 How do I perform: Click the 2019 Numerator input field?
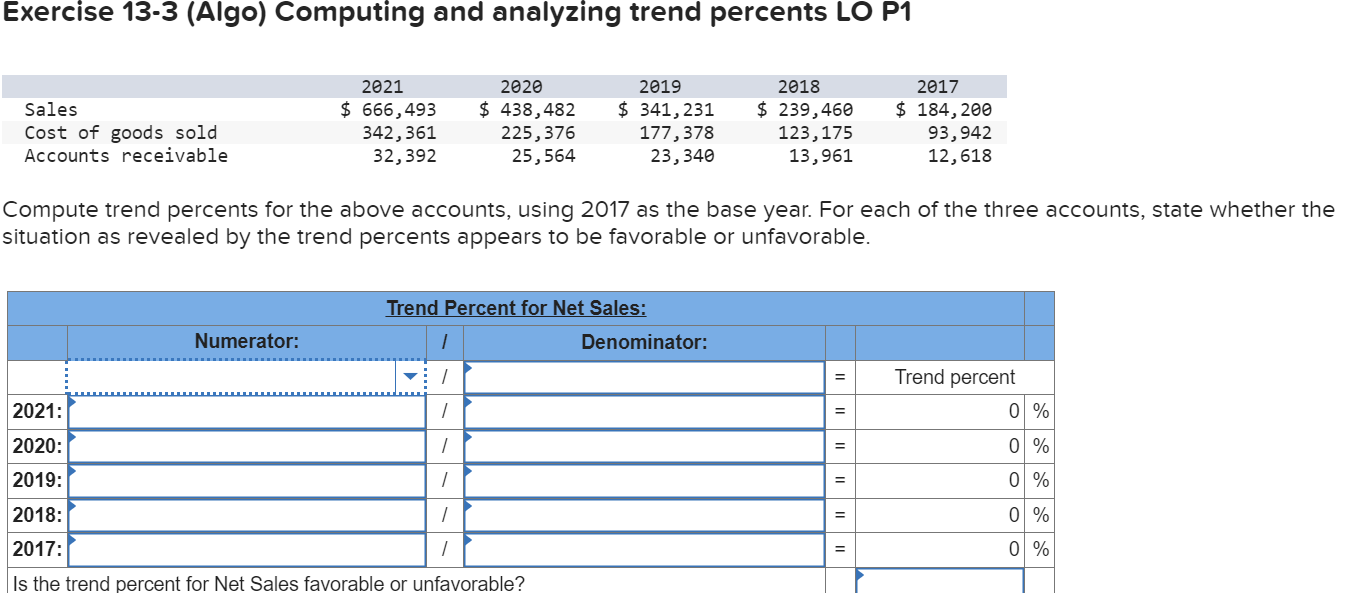[x=245, y=480]
